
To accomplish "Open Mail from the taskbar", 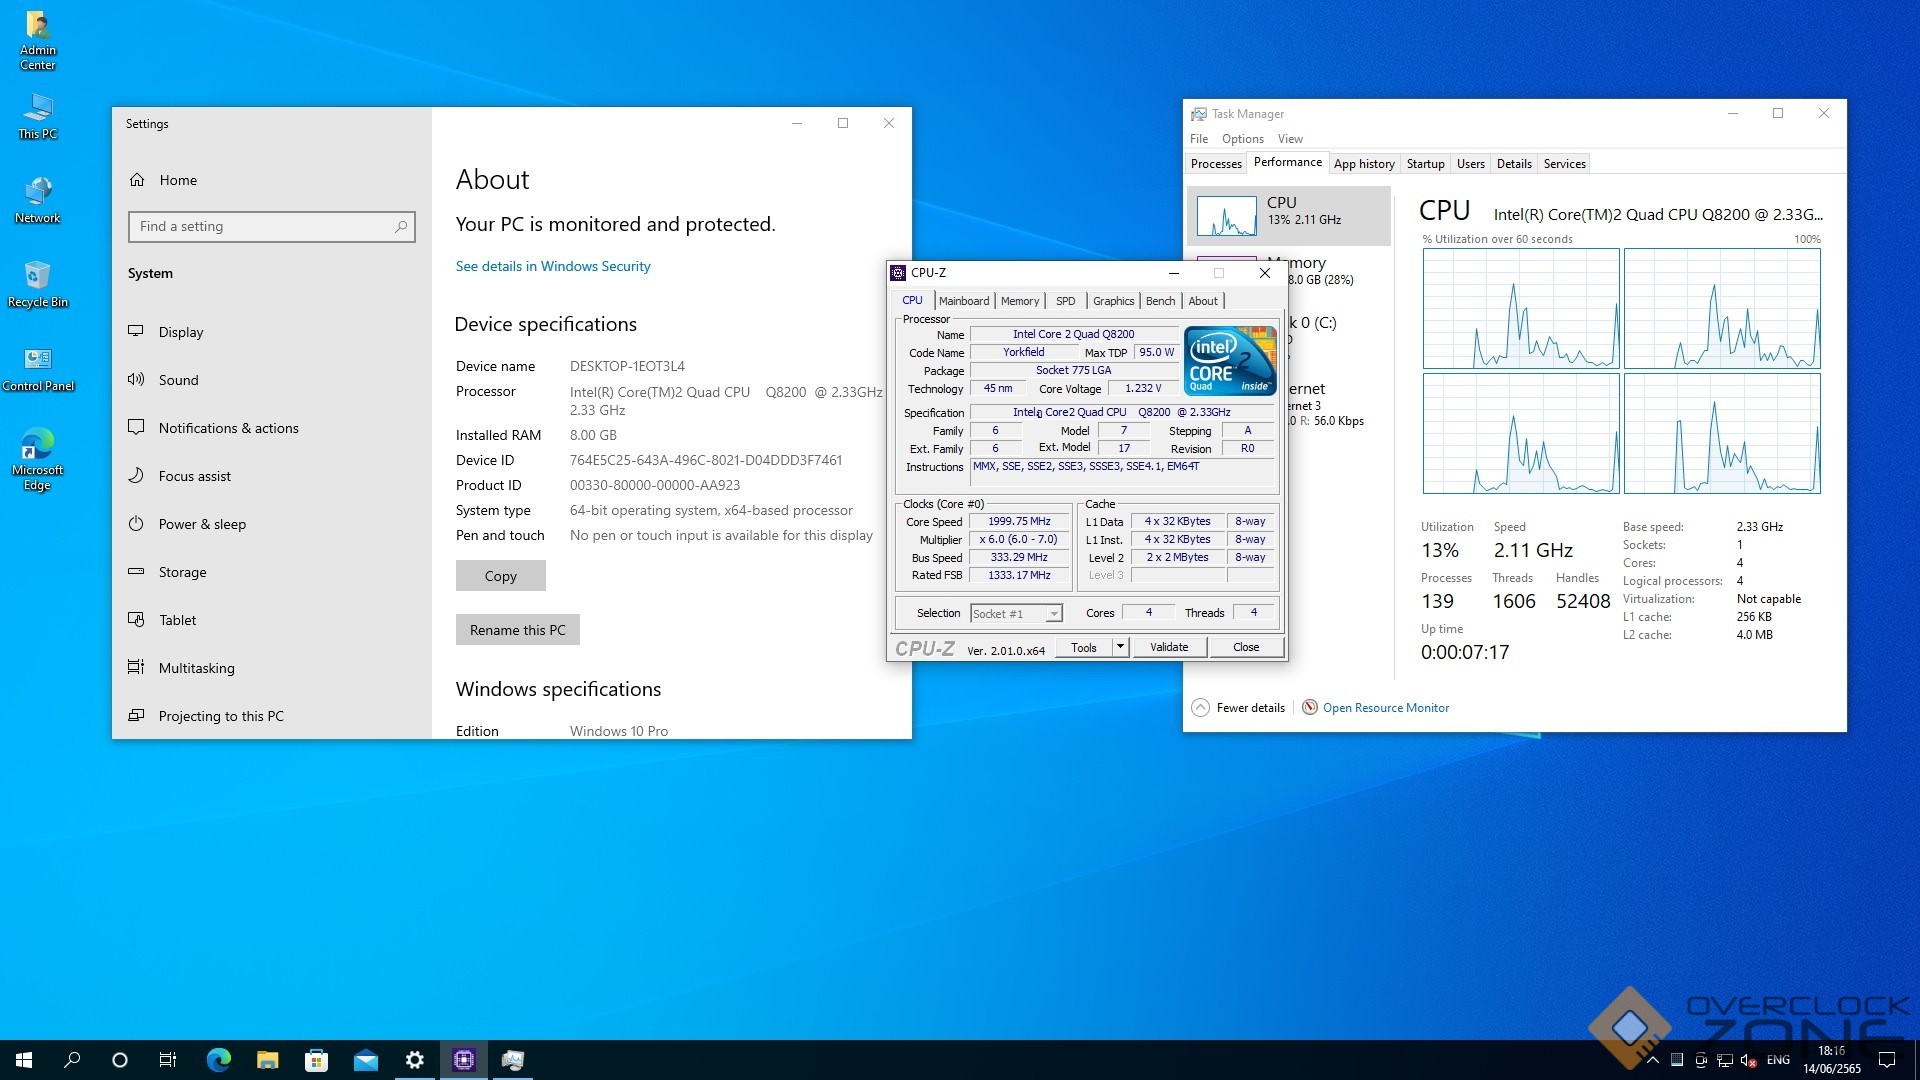I will pos(365,1060).
